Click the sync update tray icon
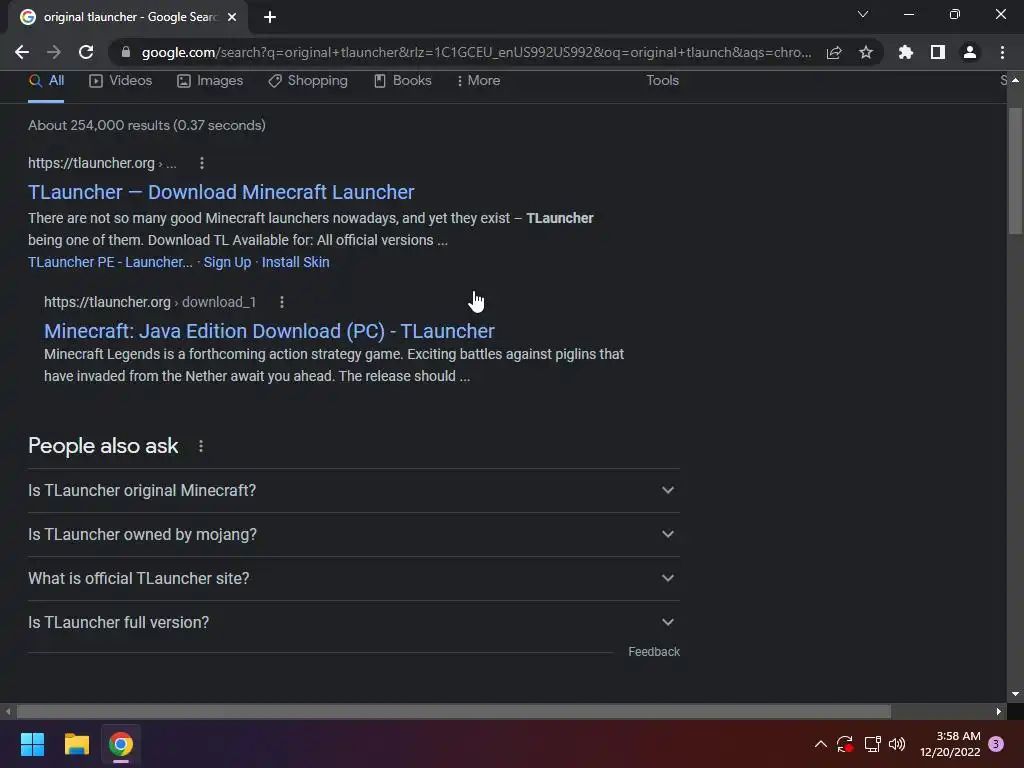The height and width of the screenshot is (768, 1024). 845,744
